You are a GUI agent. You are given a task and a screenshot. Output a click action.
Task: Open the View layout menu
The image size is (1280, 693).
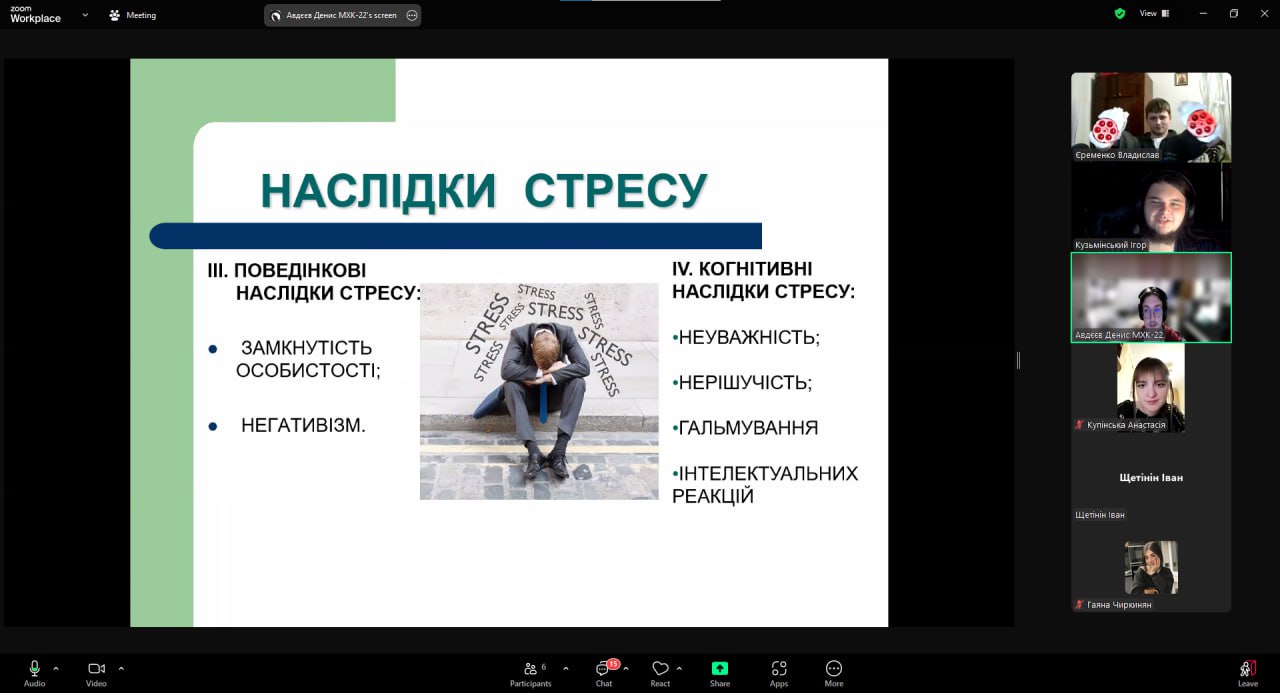click(x=1153, y=14)
